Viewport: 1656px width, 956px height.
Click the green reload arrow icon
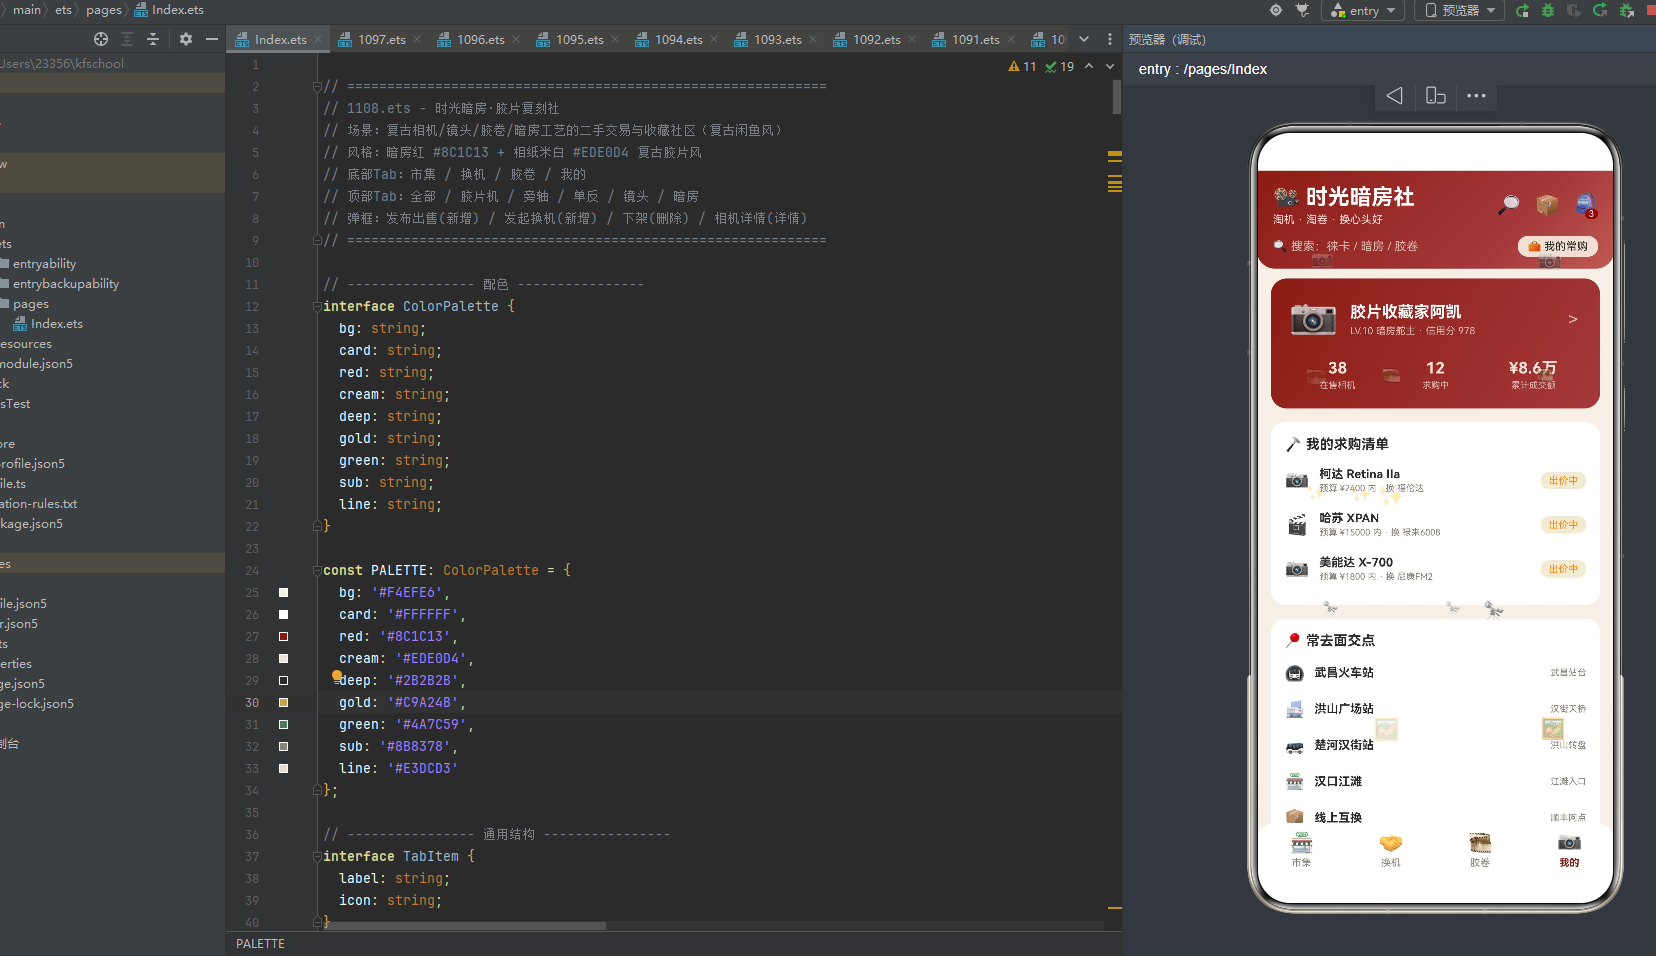(x=1600, y=10)
